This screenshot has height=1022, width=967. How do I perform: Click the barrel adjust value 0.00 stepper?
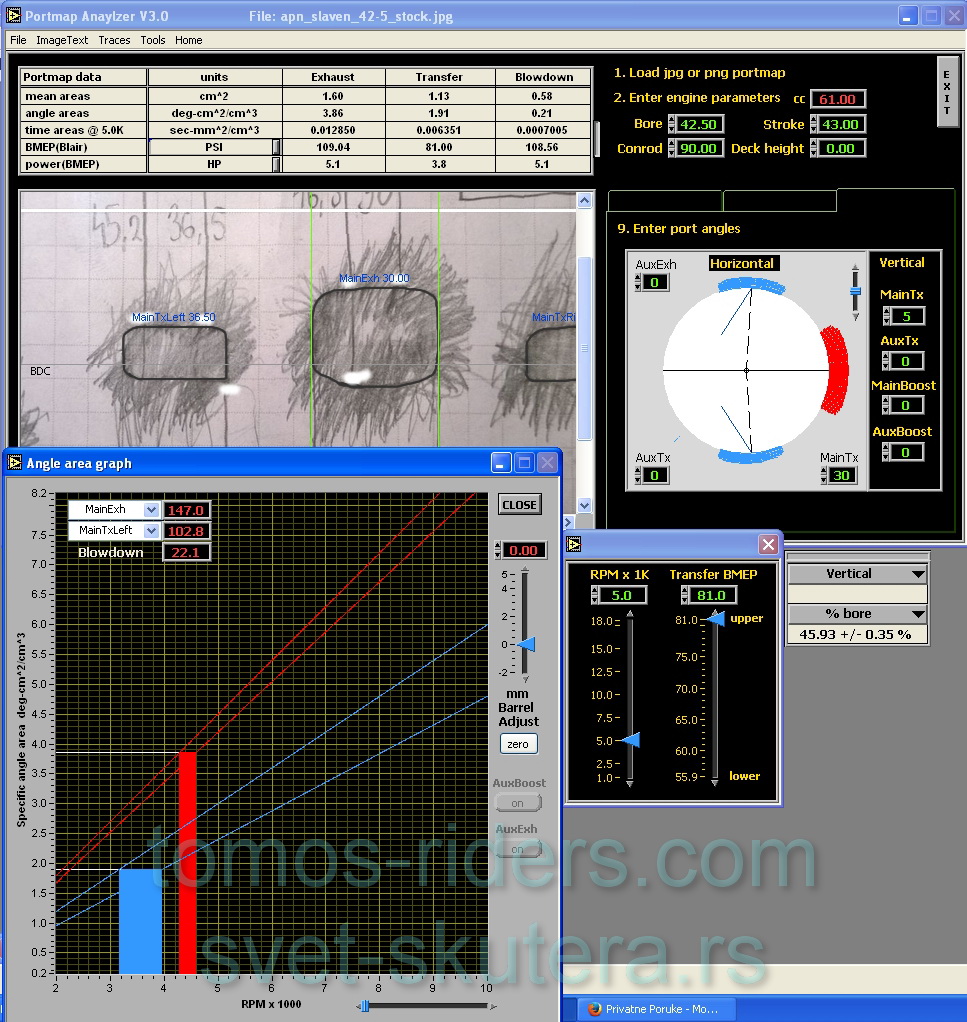tap(498, 551)
